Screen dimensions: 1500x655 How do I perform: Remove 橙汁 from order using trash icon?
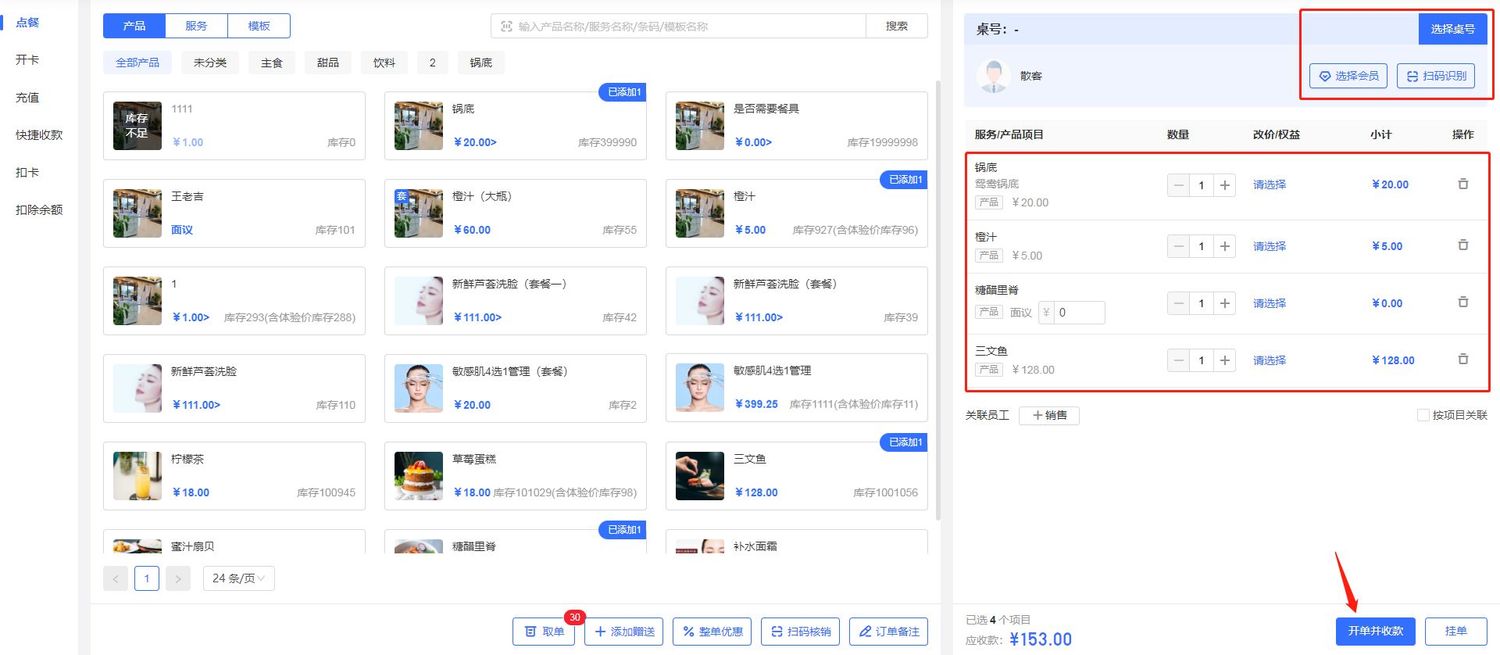pos(1462,245)
